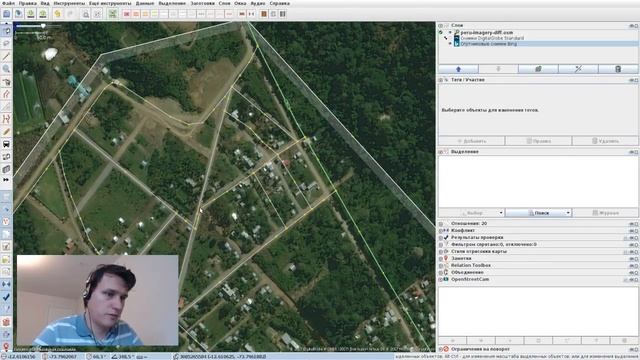Click active-layer indicator for peru-imagery-diff.osm
640x360 pixels.
point(441,32)
